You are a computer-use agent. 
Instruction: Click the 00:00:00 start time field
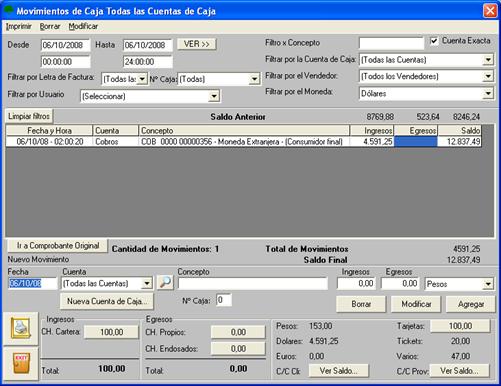[65, 62]
